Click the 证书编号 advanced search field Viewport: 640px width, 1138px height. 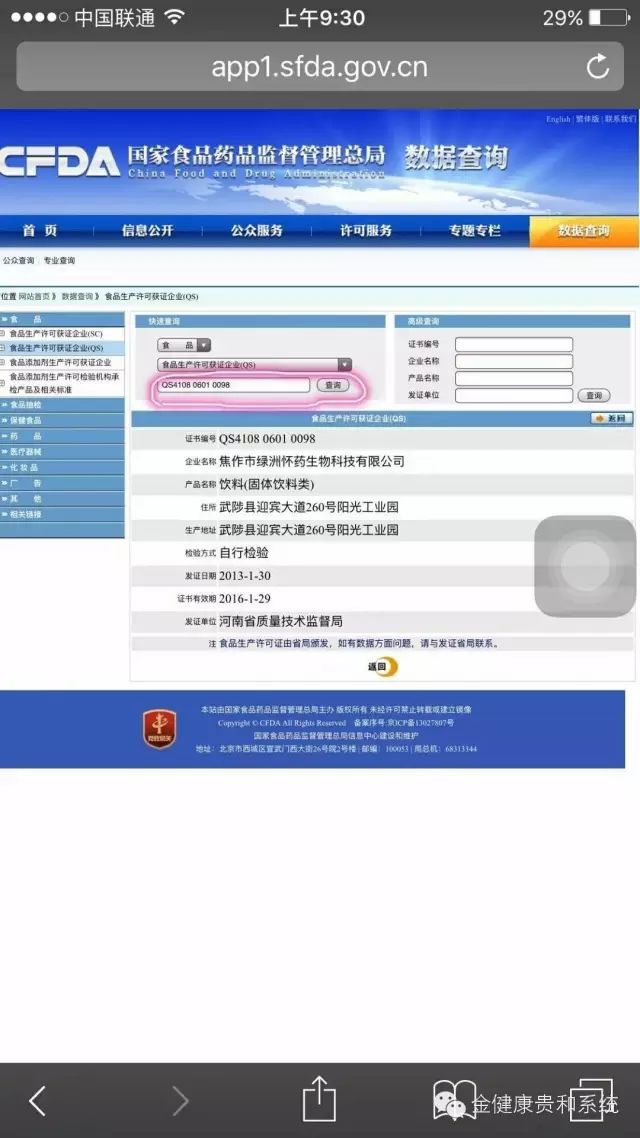[514, 345]
